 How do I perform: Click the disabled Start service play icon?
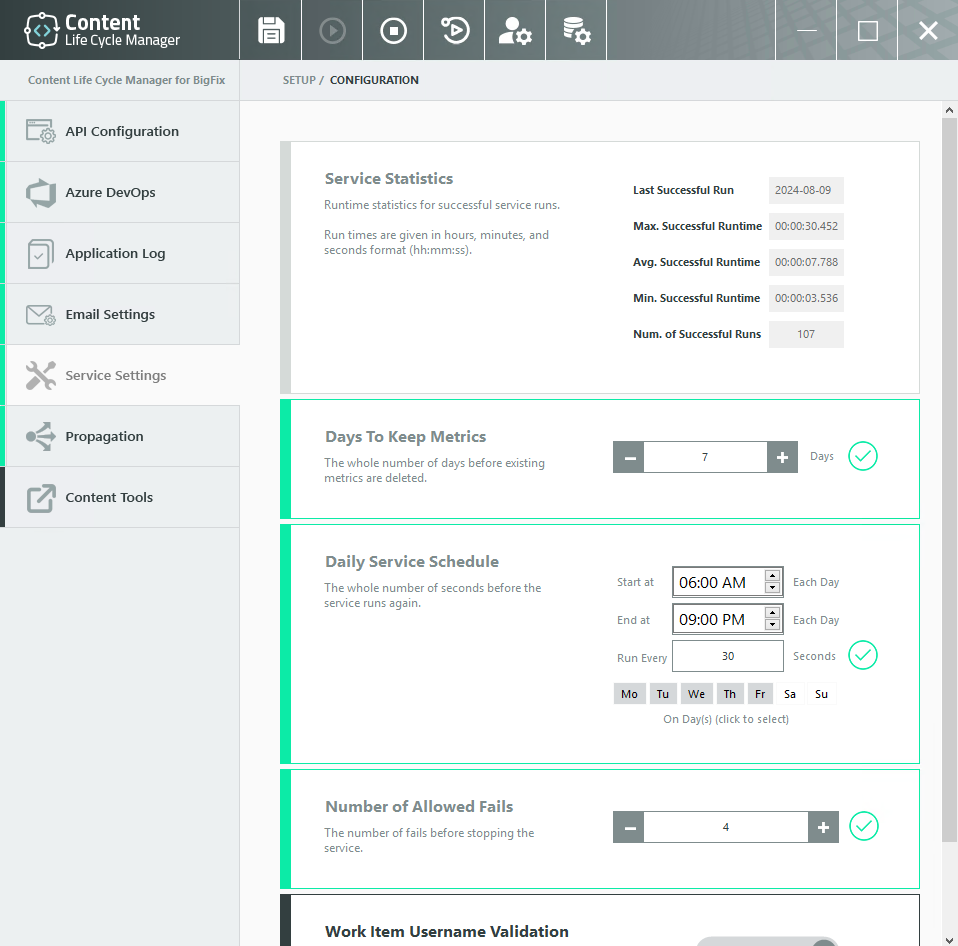click(x=332, y=30)
